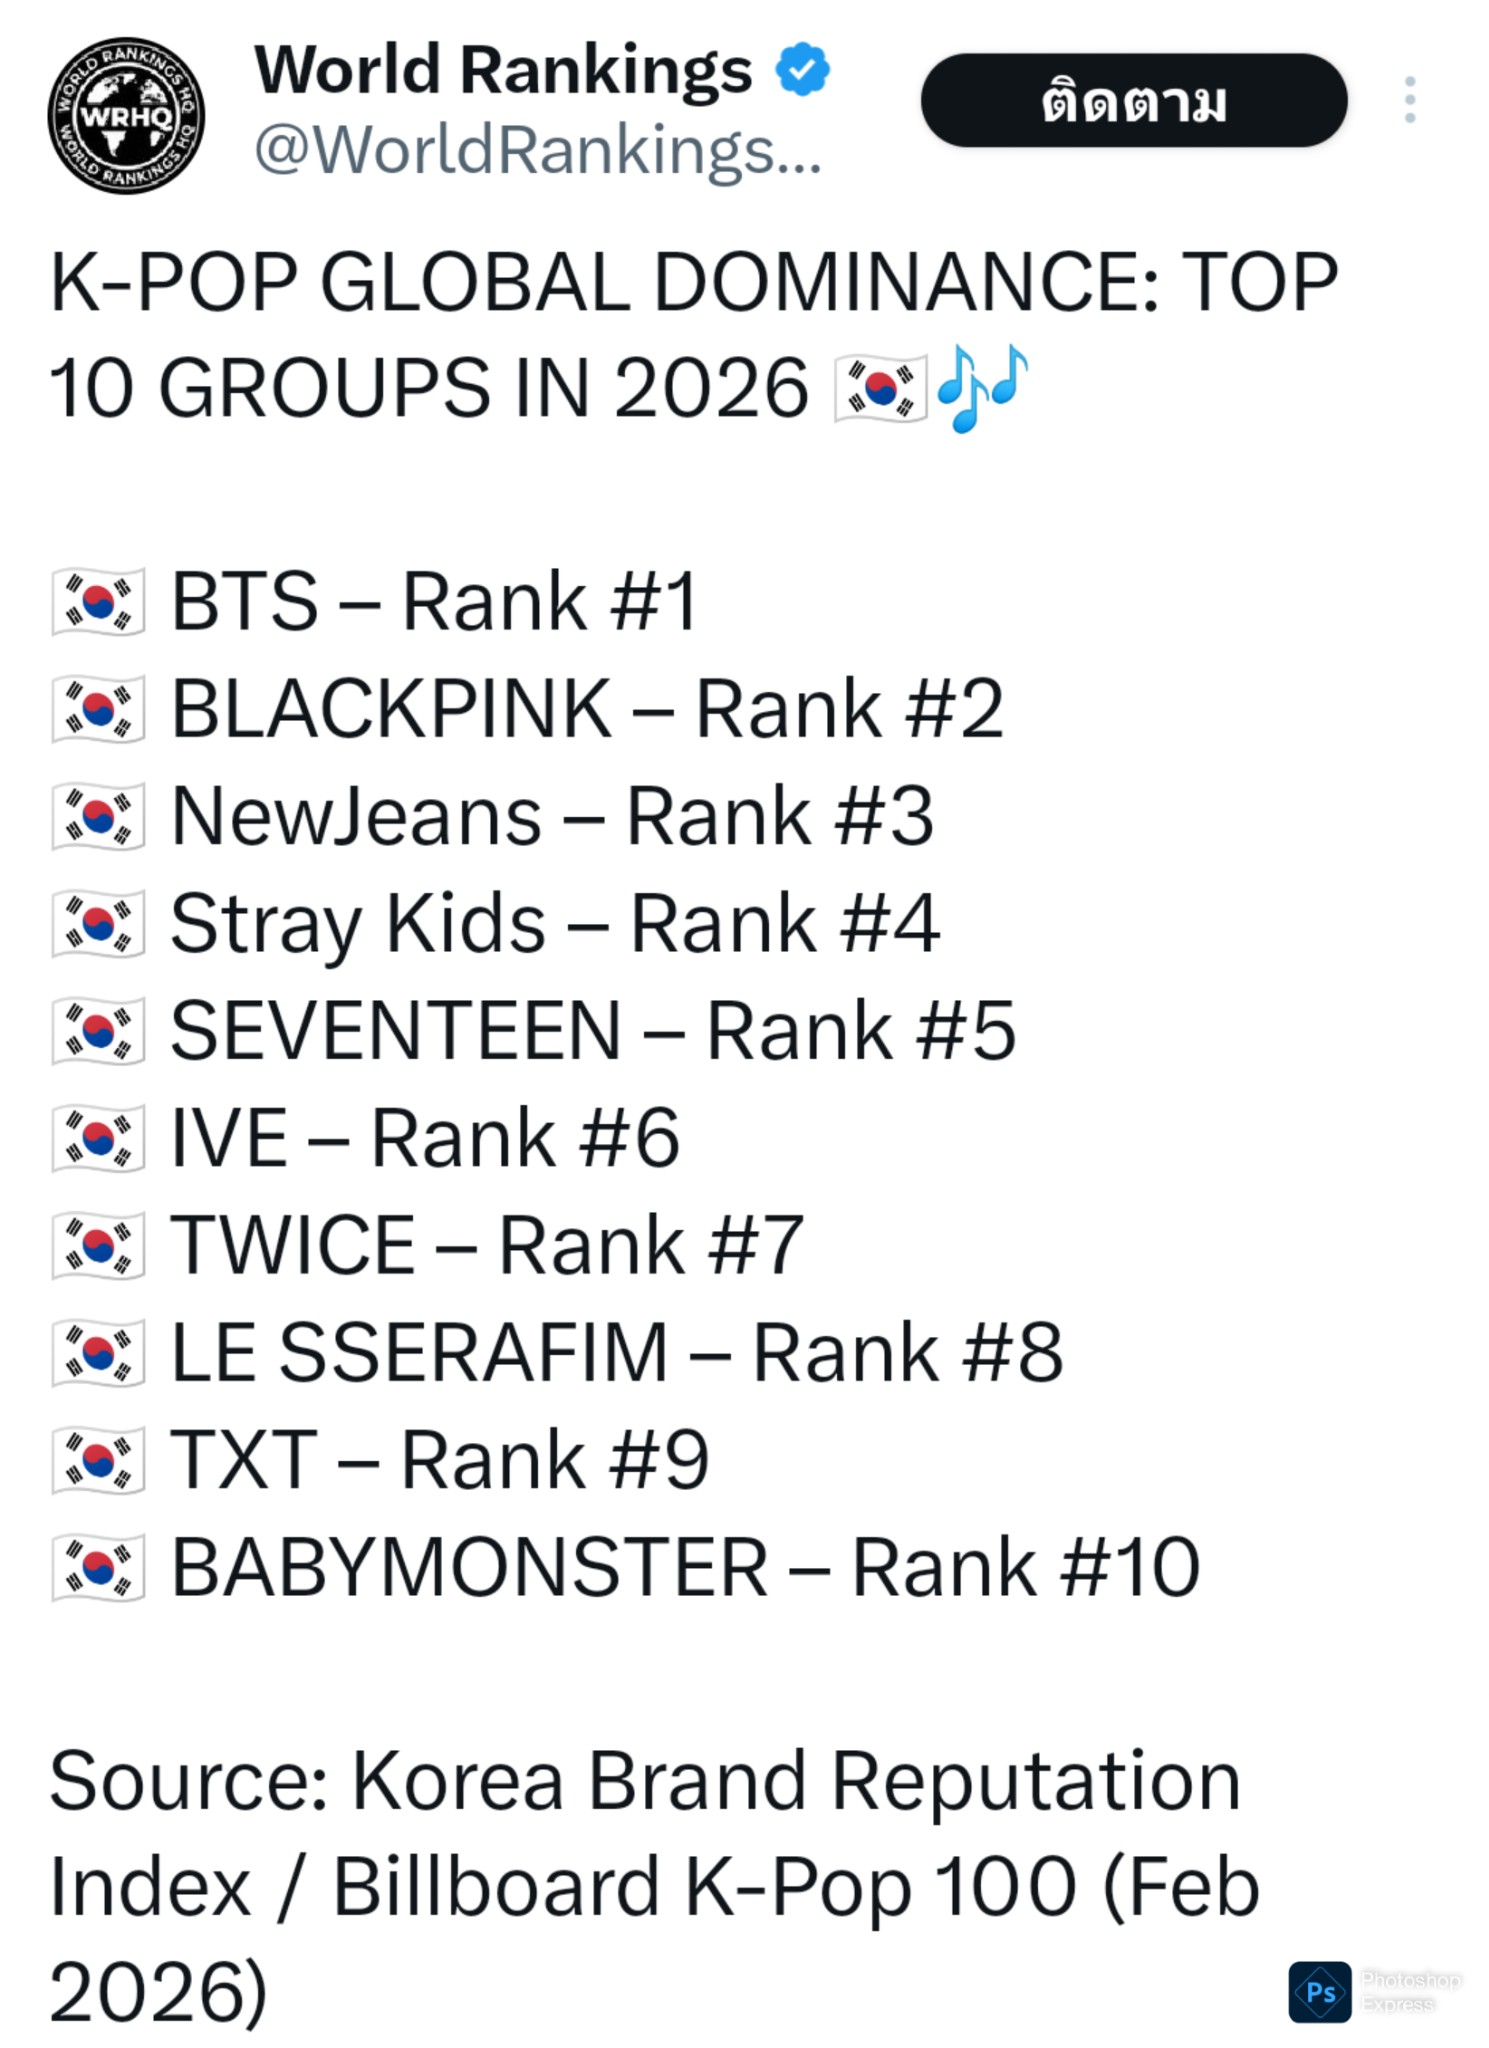Tap the ติดตาม follow button
The image size is (1489, 2048).
pyautogui.click(x=1133, y=101)
